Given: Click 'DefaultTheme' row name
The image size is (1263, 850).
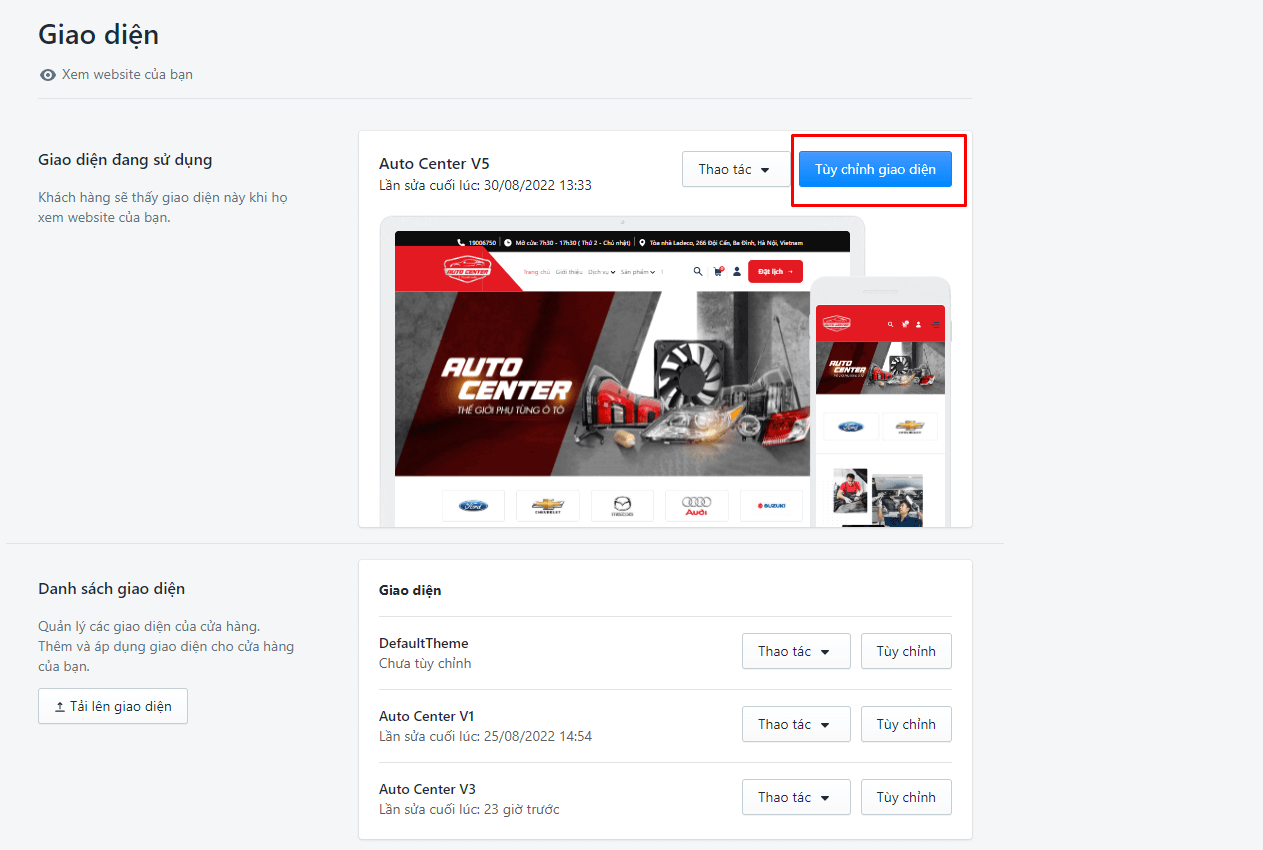Looking at the screenshot, I should coord(424,643).
